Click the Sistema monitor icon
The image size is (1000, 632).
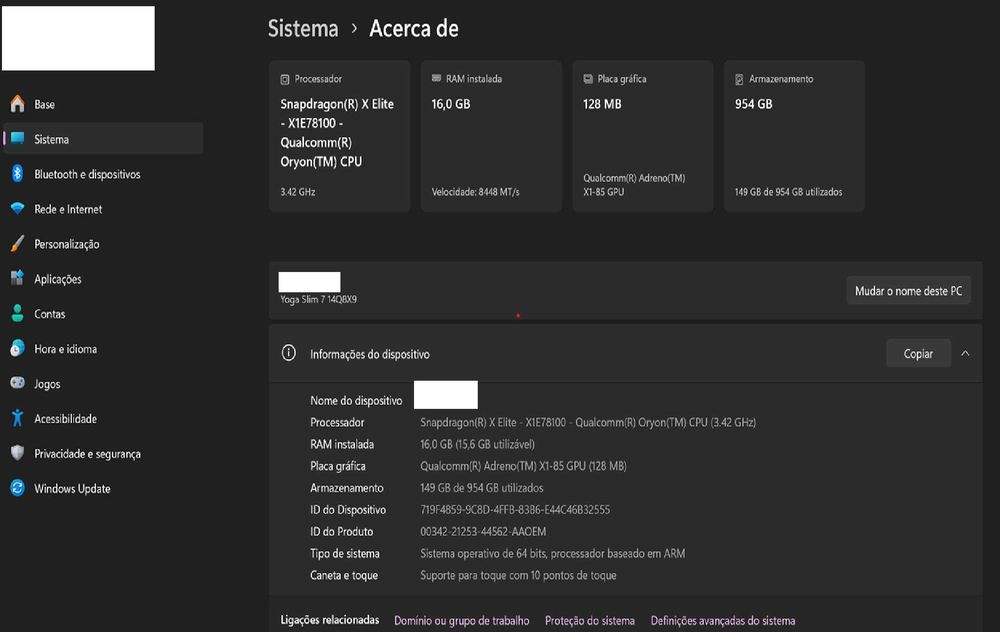pos(17,138)
